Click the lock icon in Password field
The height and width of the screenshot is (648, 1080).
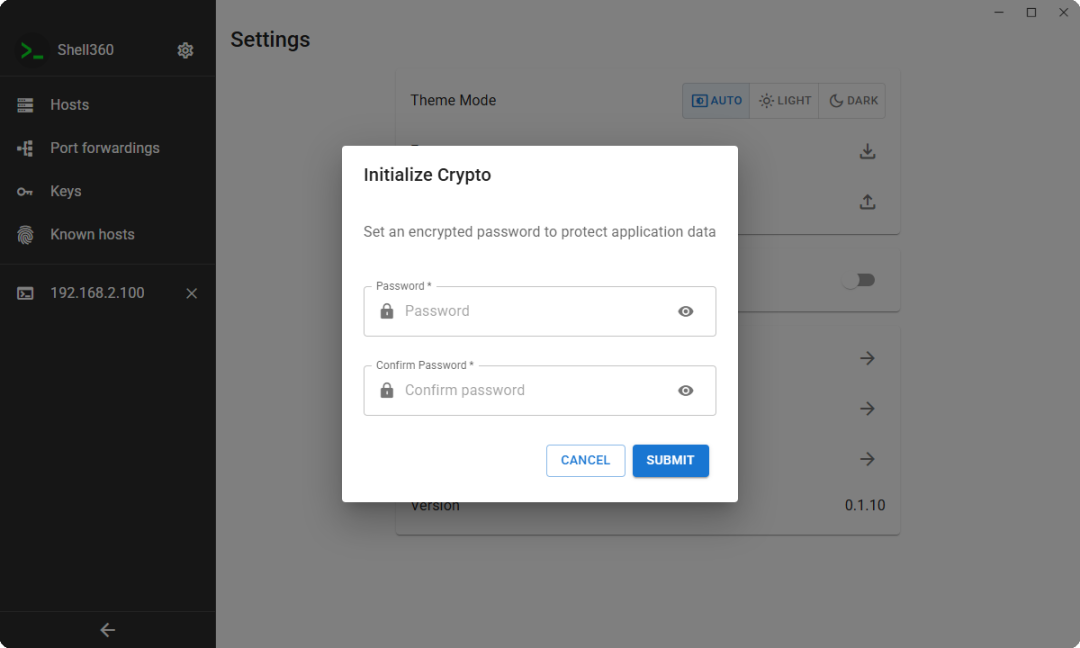pyautogui.click(x=387, y=311)
